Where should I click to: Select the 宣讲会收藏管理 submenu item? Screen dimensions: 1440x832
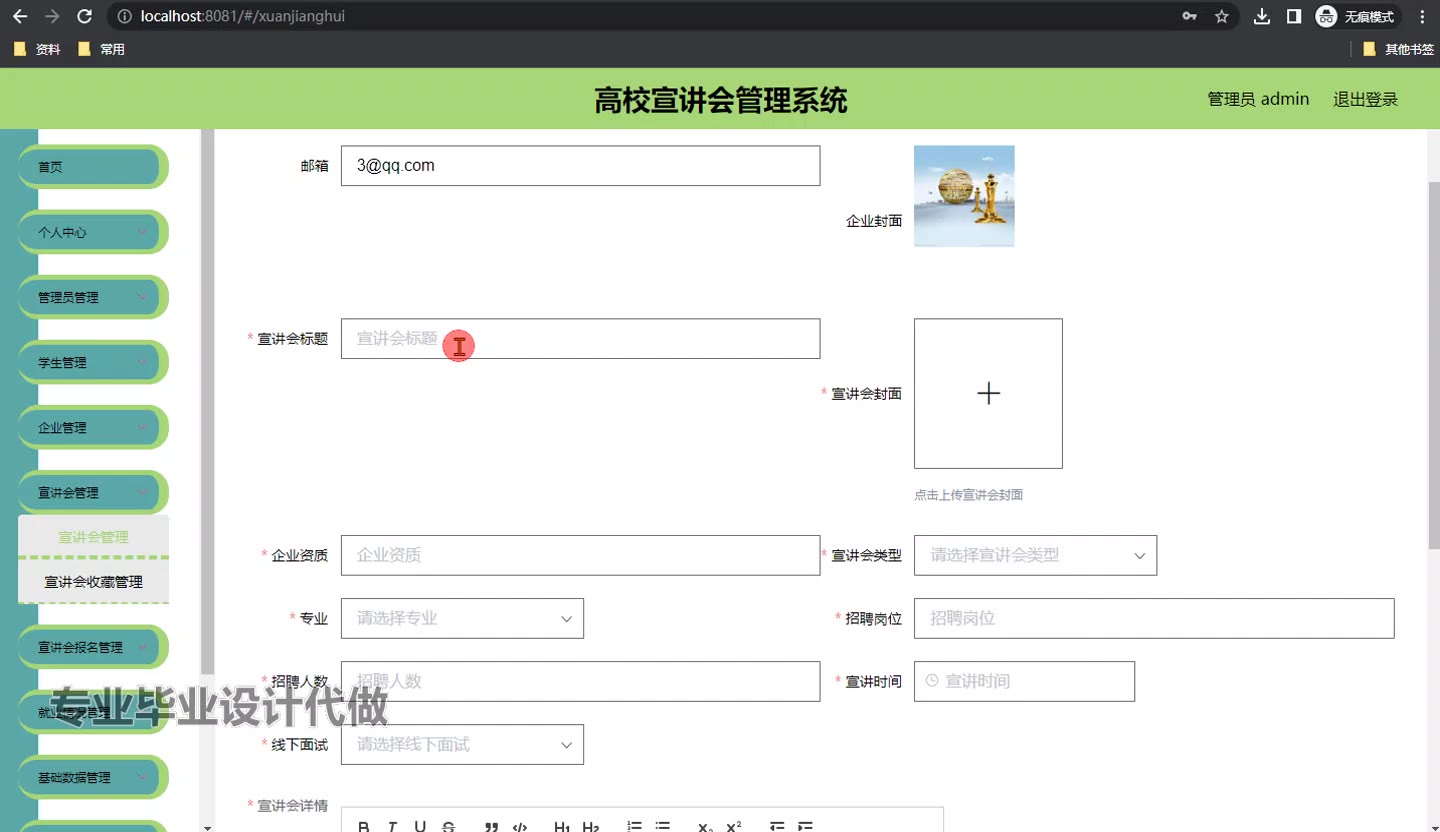pos(93,582)
